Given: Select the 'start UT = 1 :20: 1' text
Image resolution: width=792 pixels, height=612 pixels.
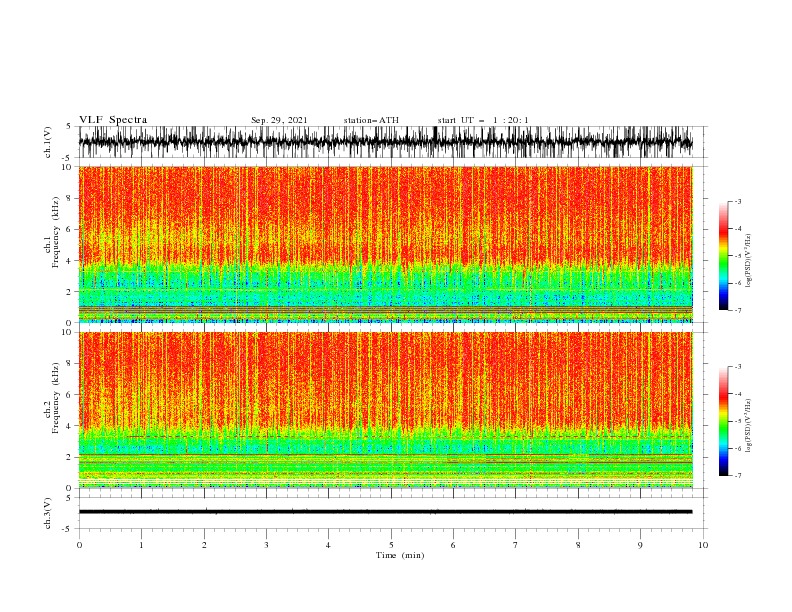Looking at the screenshot, I should click(x=483, y=120).
